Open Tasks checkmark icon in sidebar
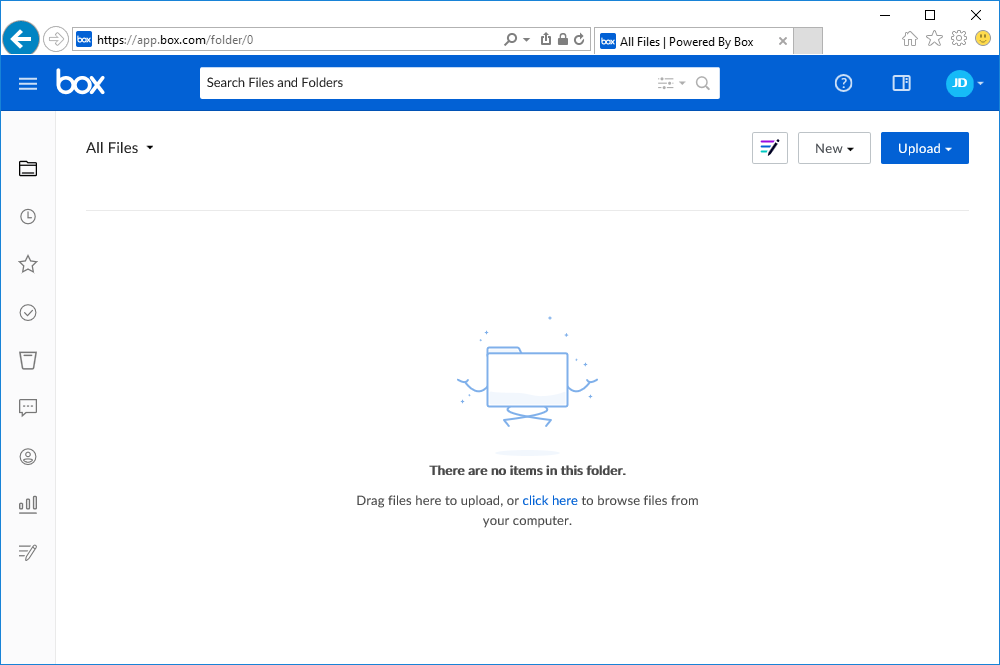Viewport: 1000px width, 665px height. (x=27, y=312)
